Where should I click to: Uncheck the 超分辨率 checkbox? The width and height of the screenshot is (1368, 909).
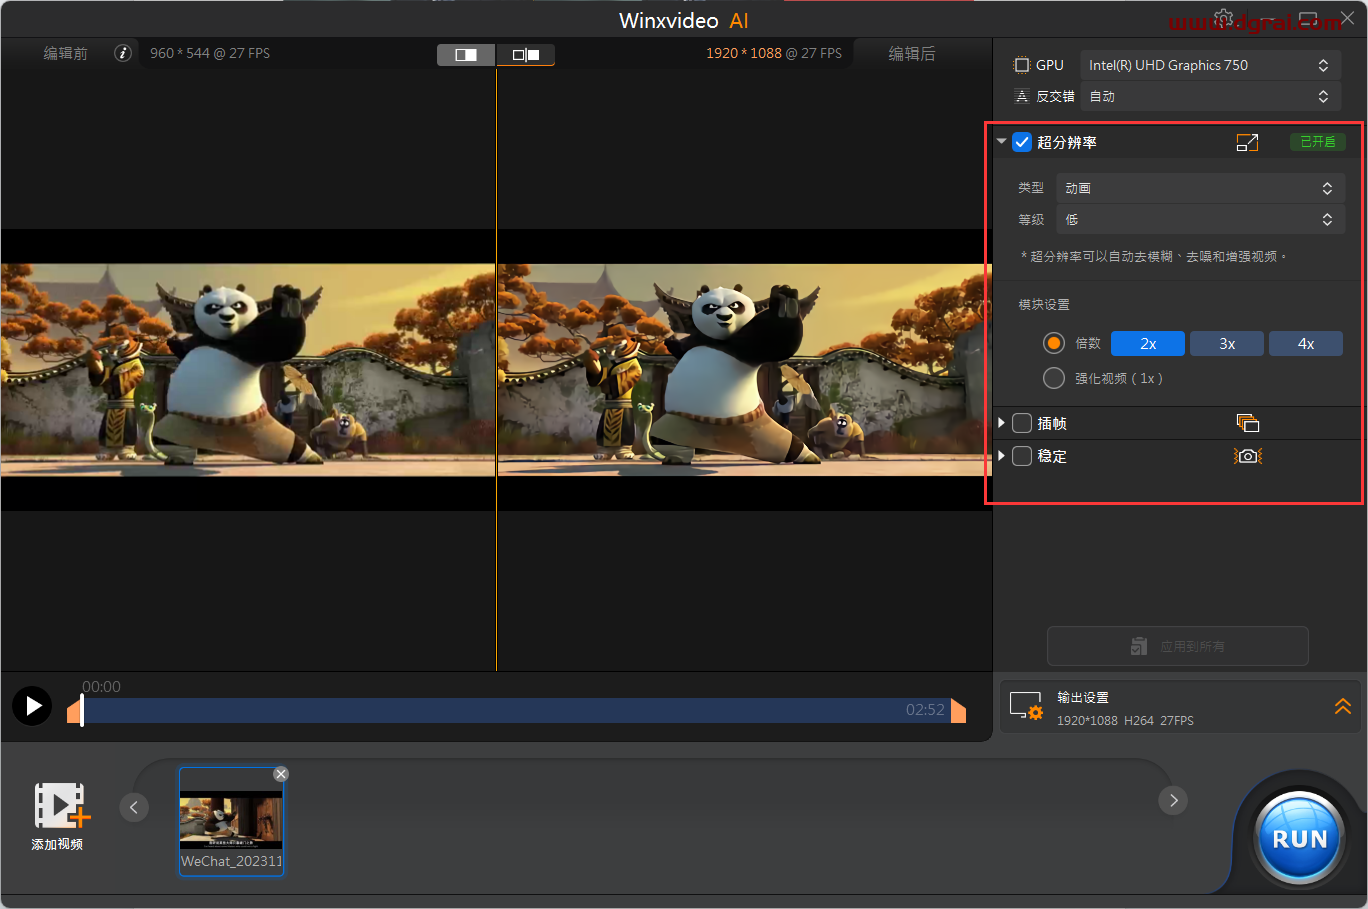(x=1022, y=142)
